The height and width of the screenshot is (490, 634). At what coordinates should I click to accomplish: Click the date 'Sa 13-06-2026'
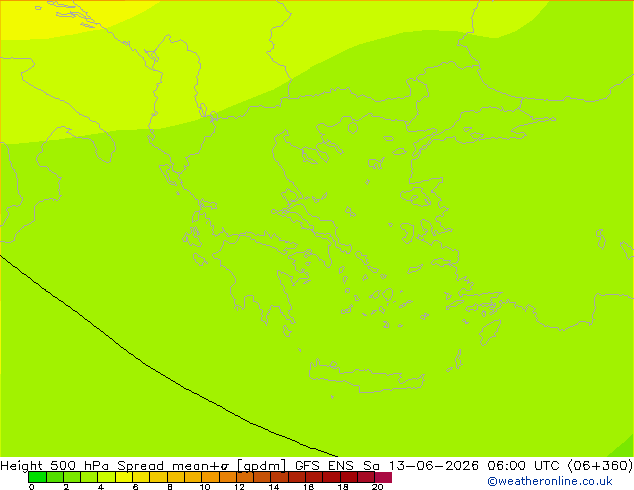click(421, 465)
